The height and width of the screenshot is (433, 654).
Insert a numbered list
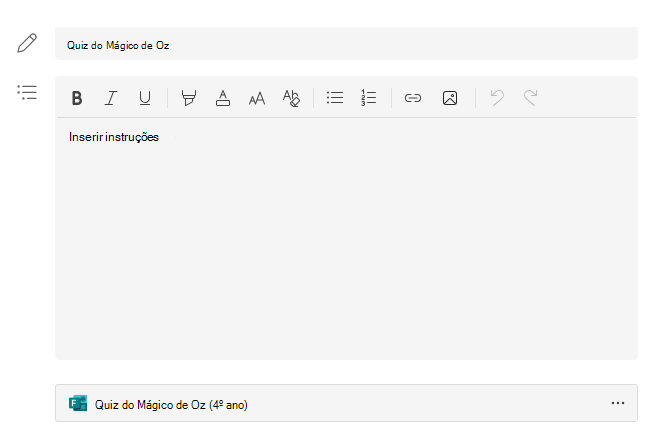click(x=369, y=98)
